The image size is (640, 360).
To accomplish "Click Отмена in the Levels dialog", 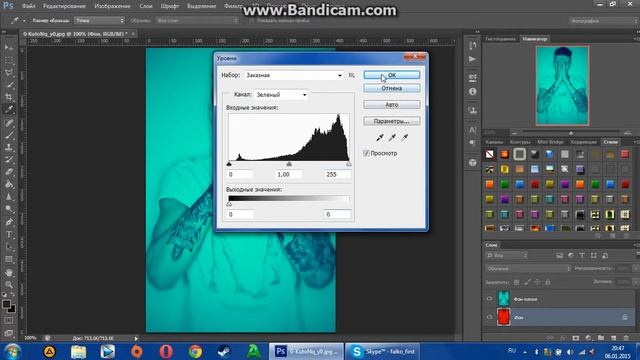I will tap(391, 88).
